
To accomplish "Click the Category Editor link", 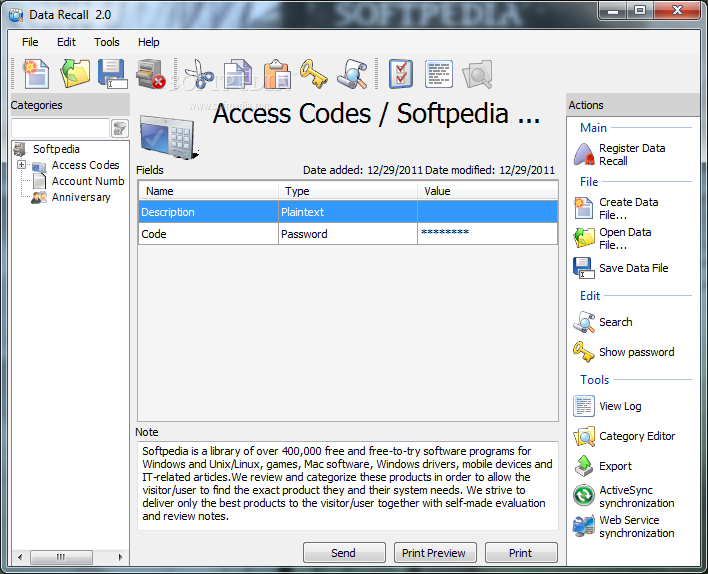I will coord(637,436).
